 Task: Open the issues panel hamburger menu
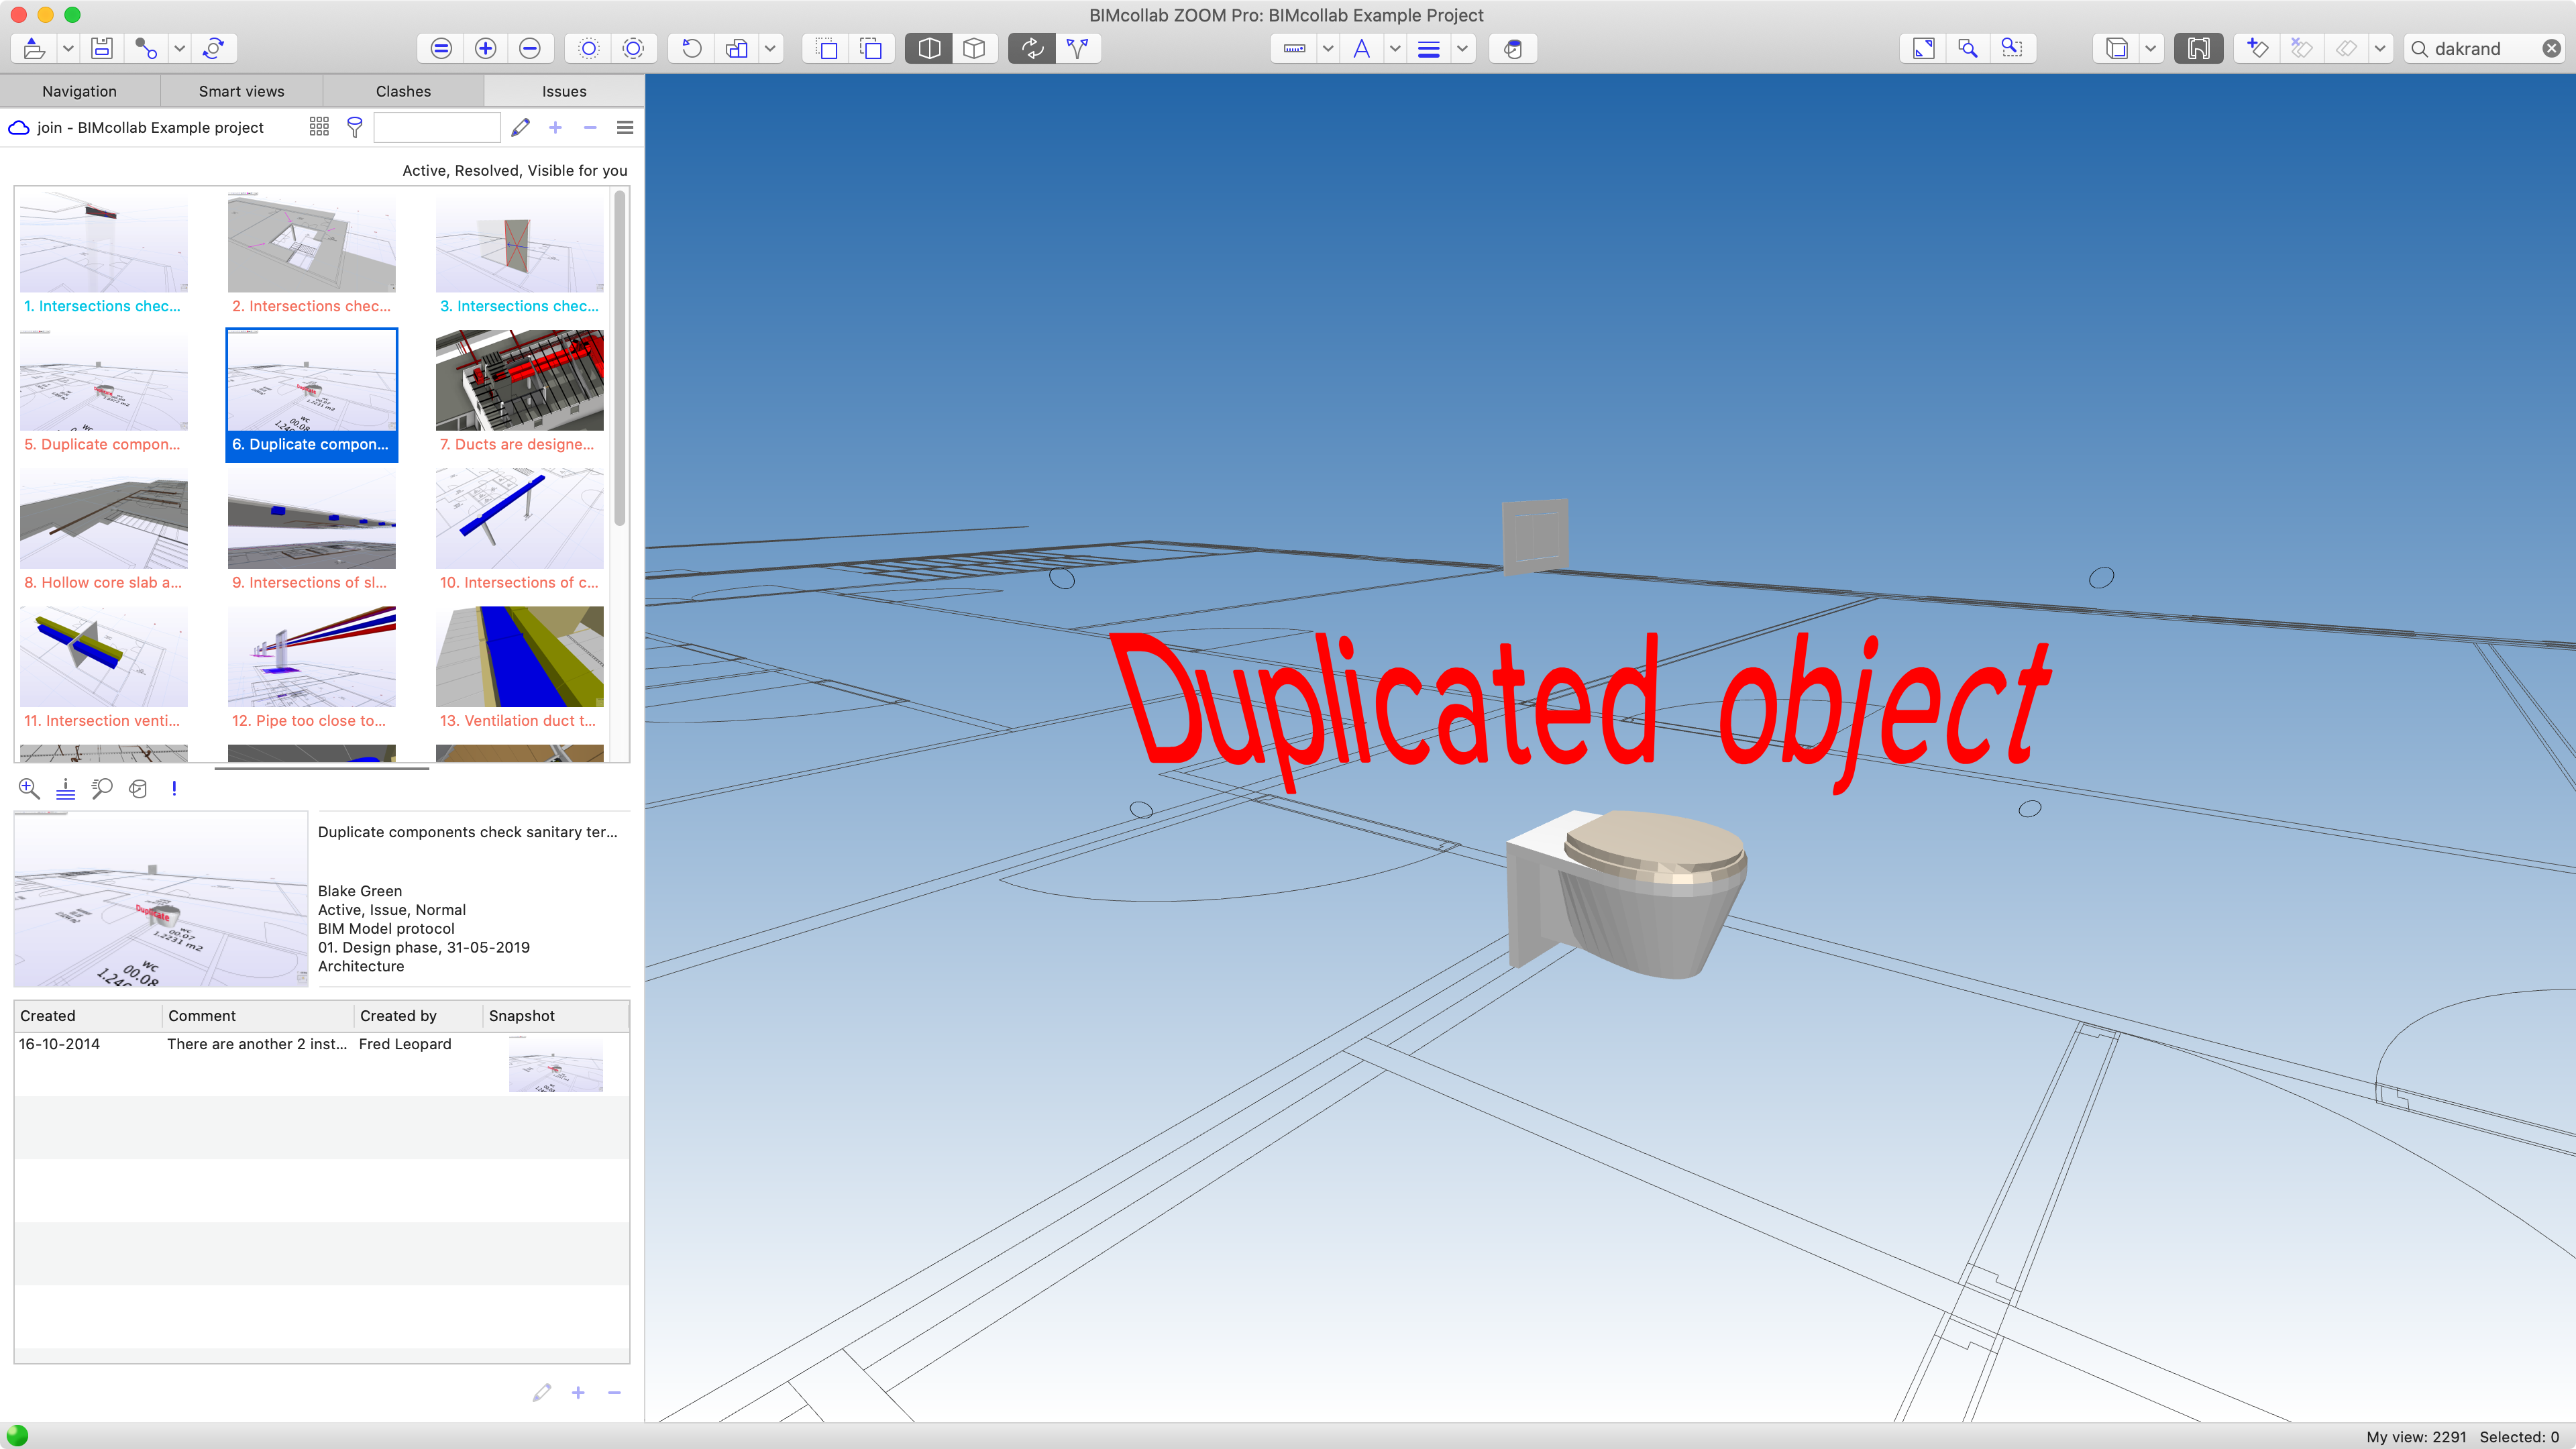point(625,127)
